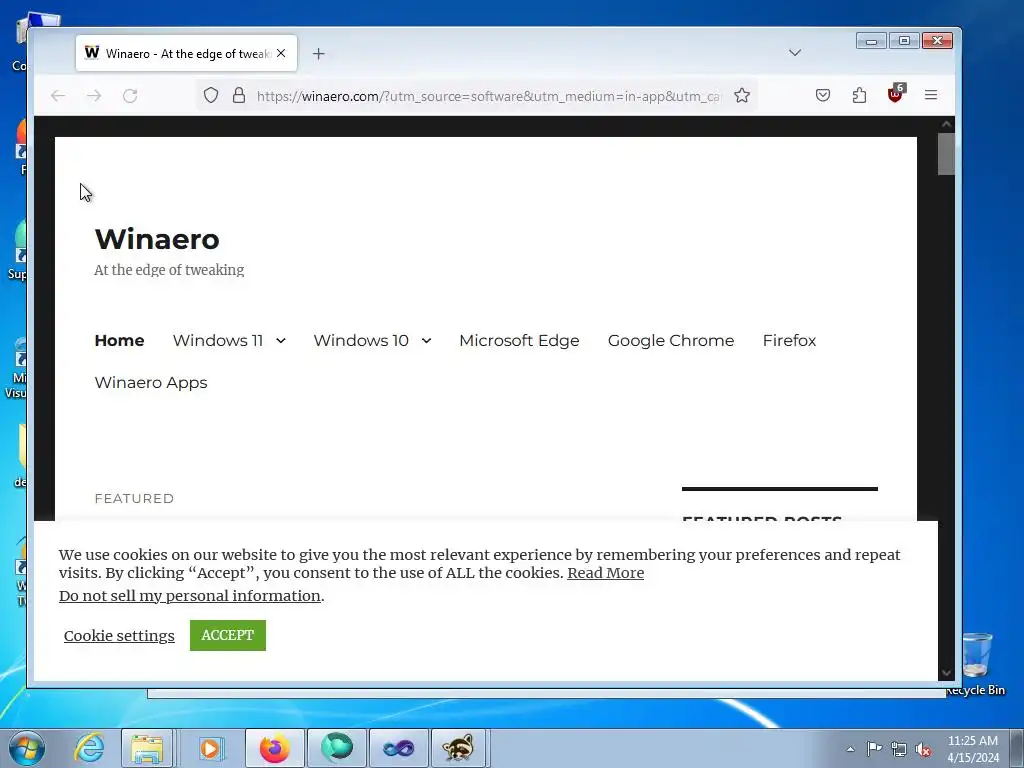The height and width of the screenshot is (768, 1024).
Task: Open the Windows 11 menu item
Action: 218,340
